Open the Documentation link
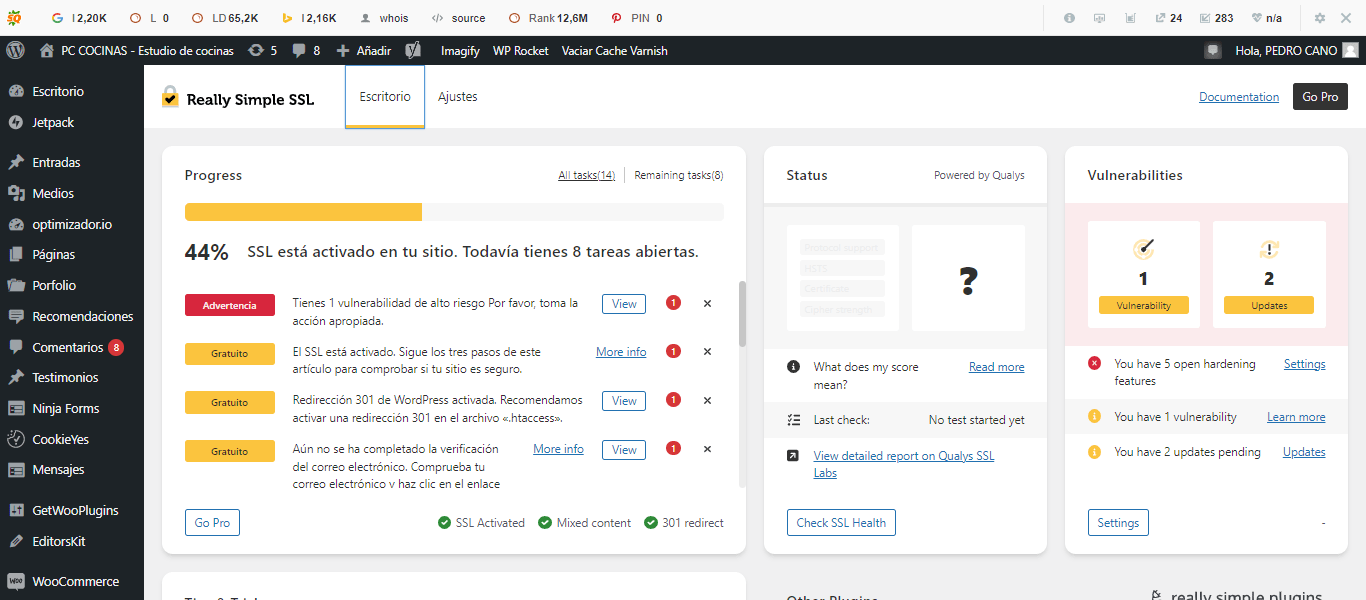This screenshot has height=600, width=1366. (x=1239, y=97)
